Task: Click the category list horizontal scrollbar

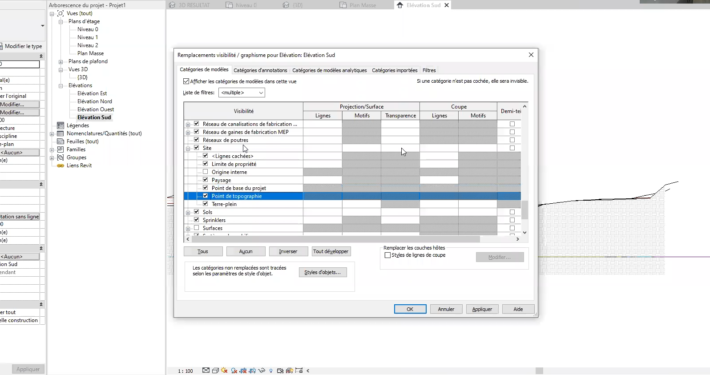Action: point(335,239)
